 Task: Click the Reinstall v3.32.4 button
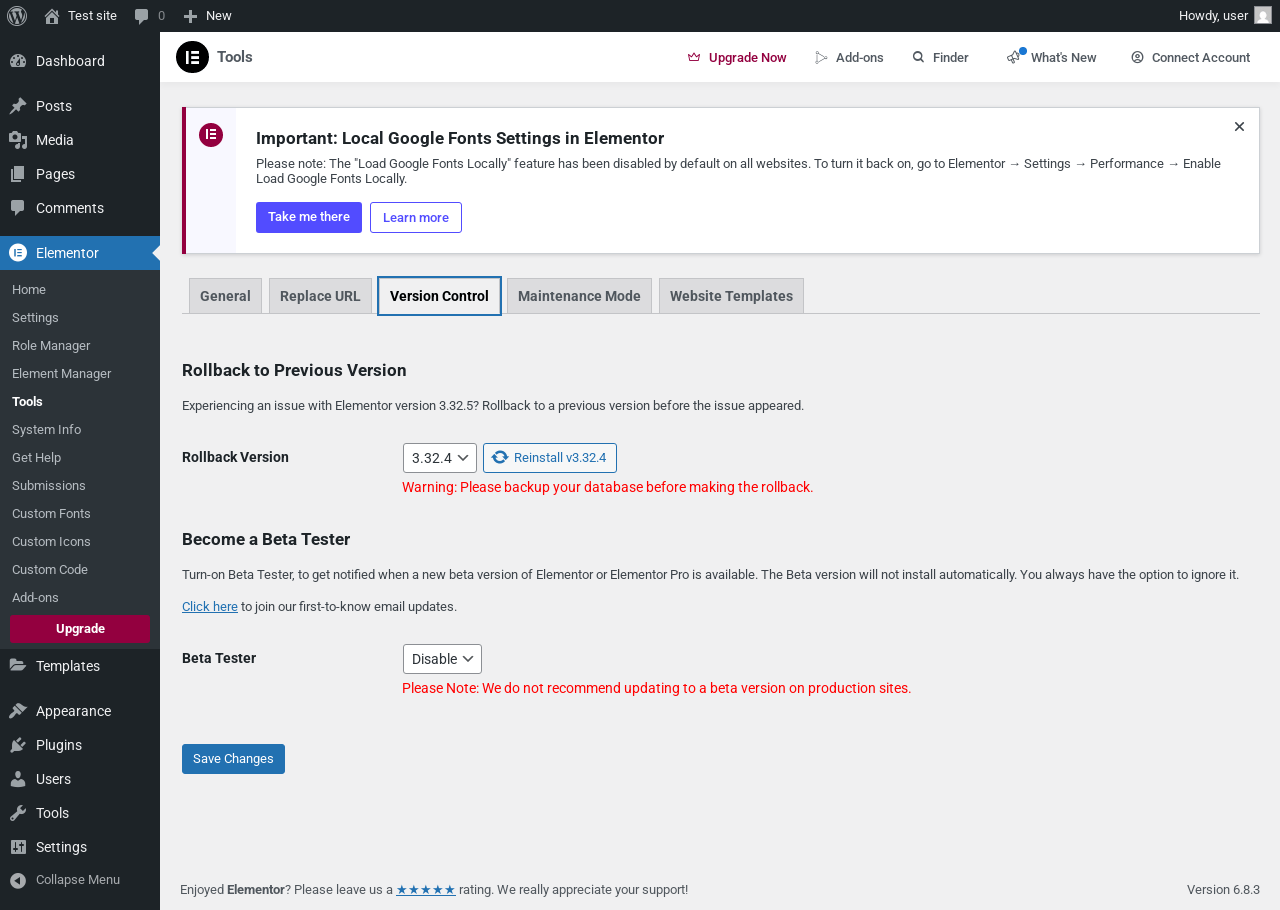(x=550, y=458)
